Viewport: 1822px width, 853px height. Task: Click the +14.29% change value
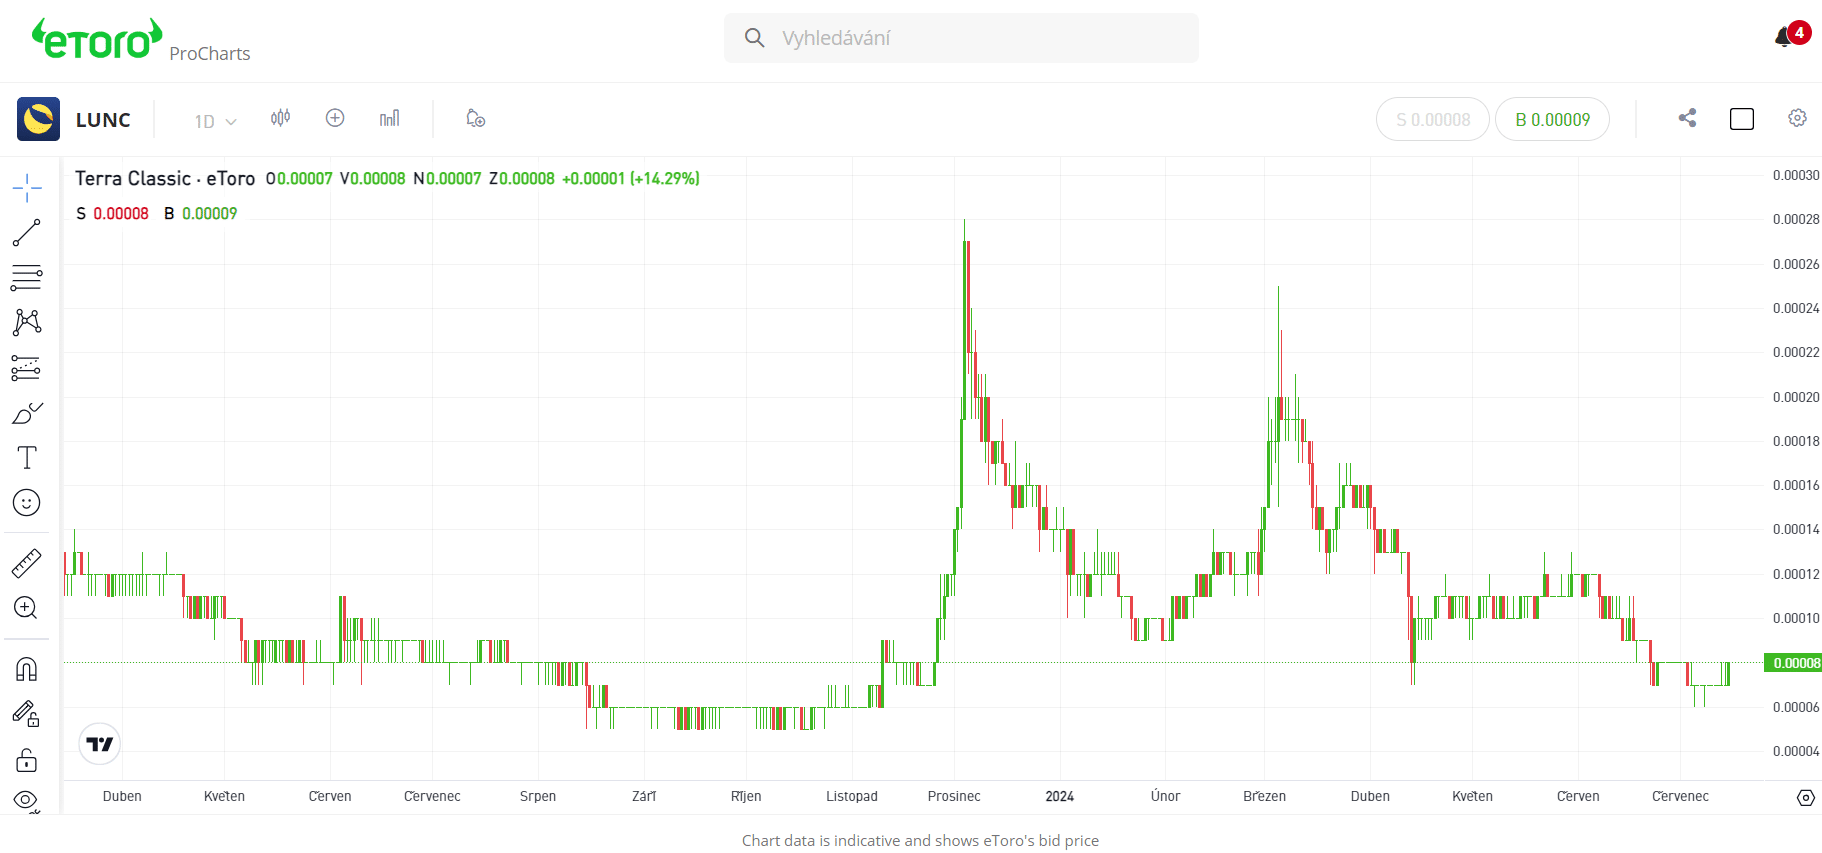point(665,178)
